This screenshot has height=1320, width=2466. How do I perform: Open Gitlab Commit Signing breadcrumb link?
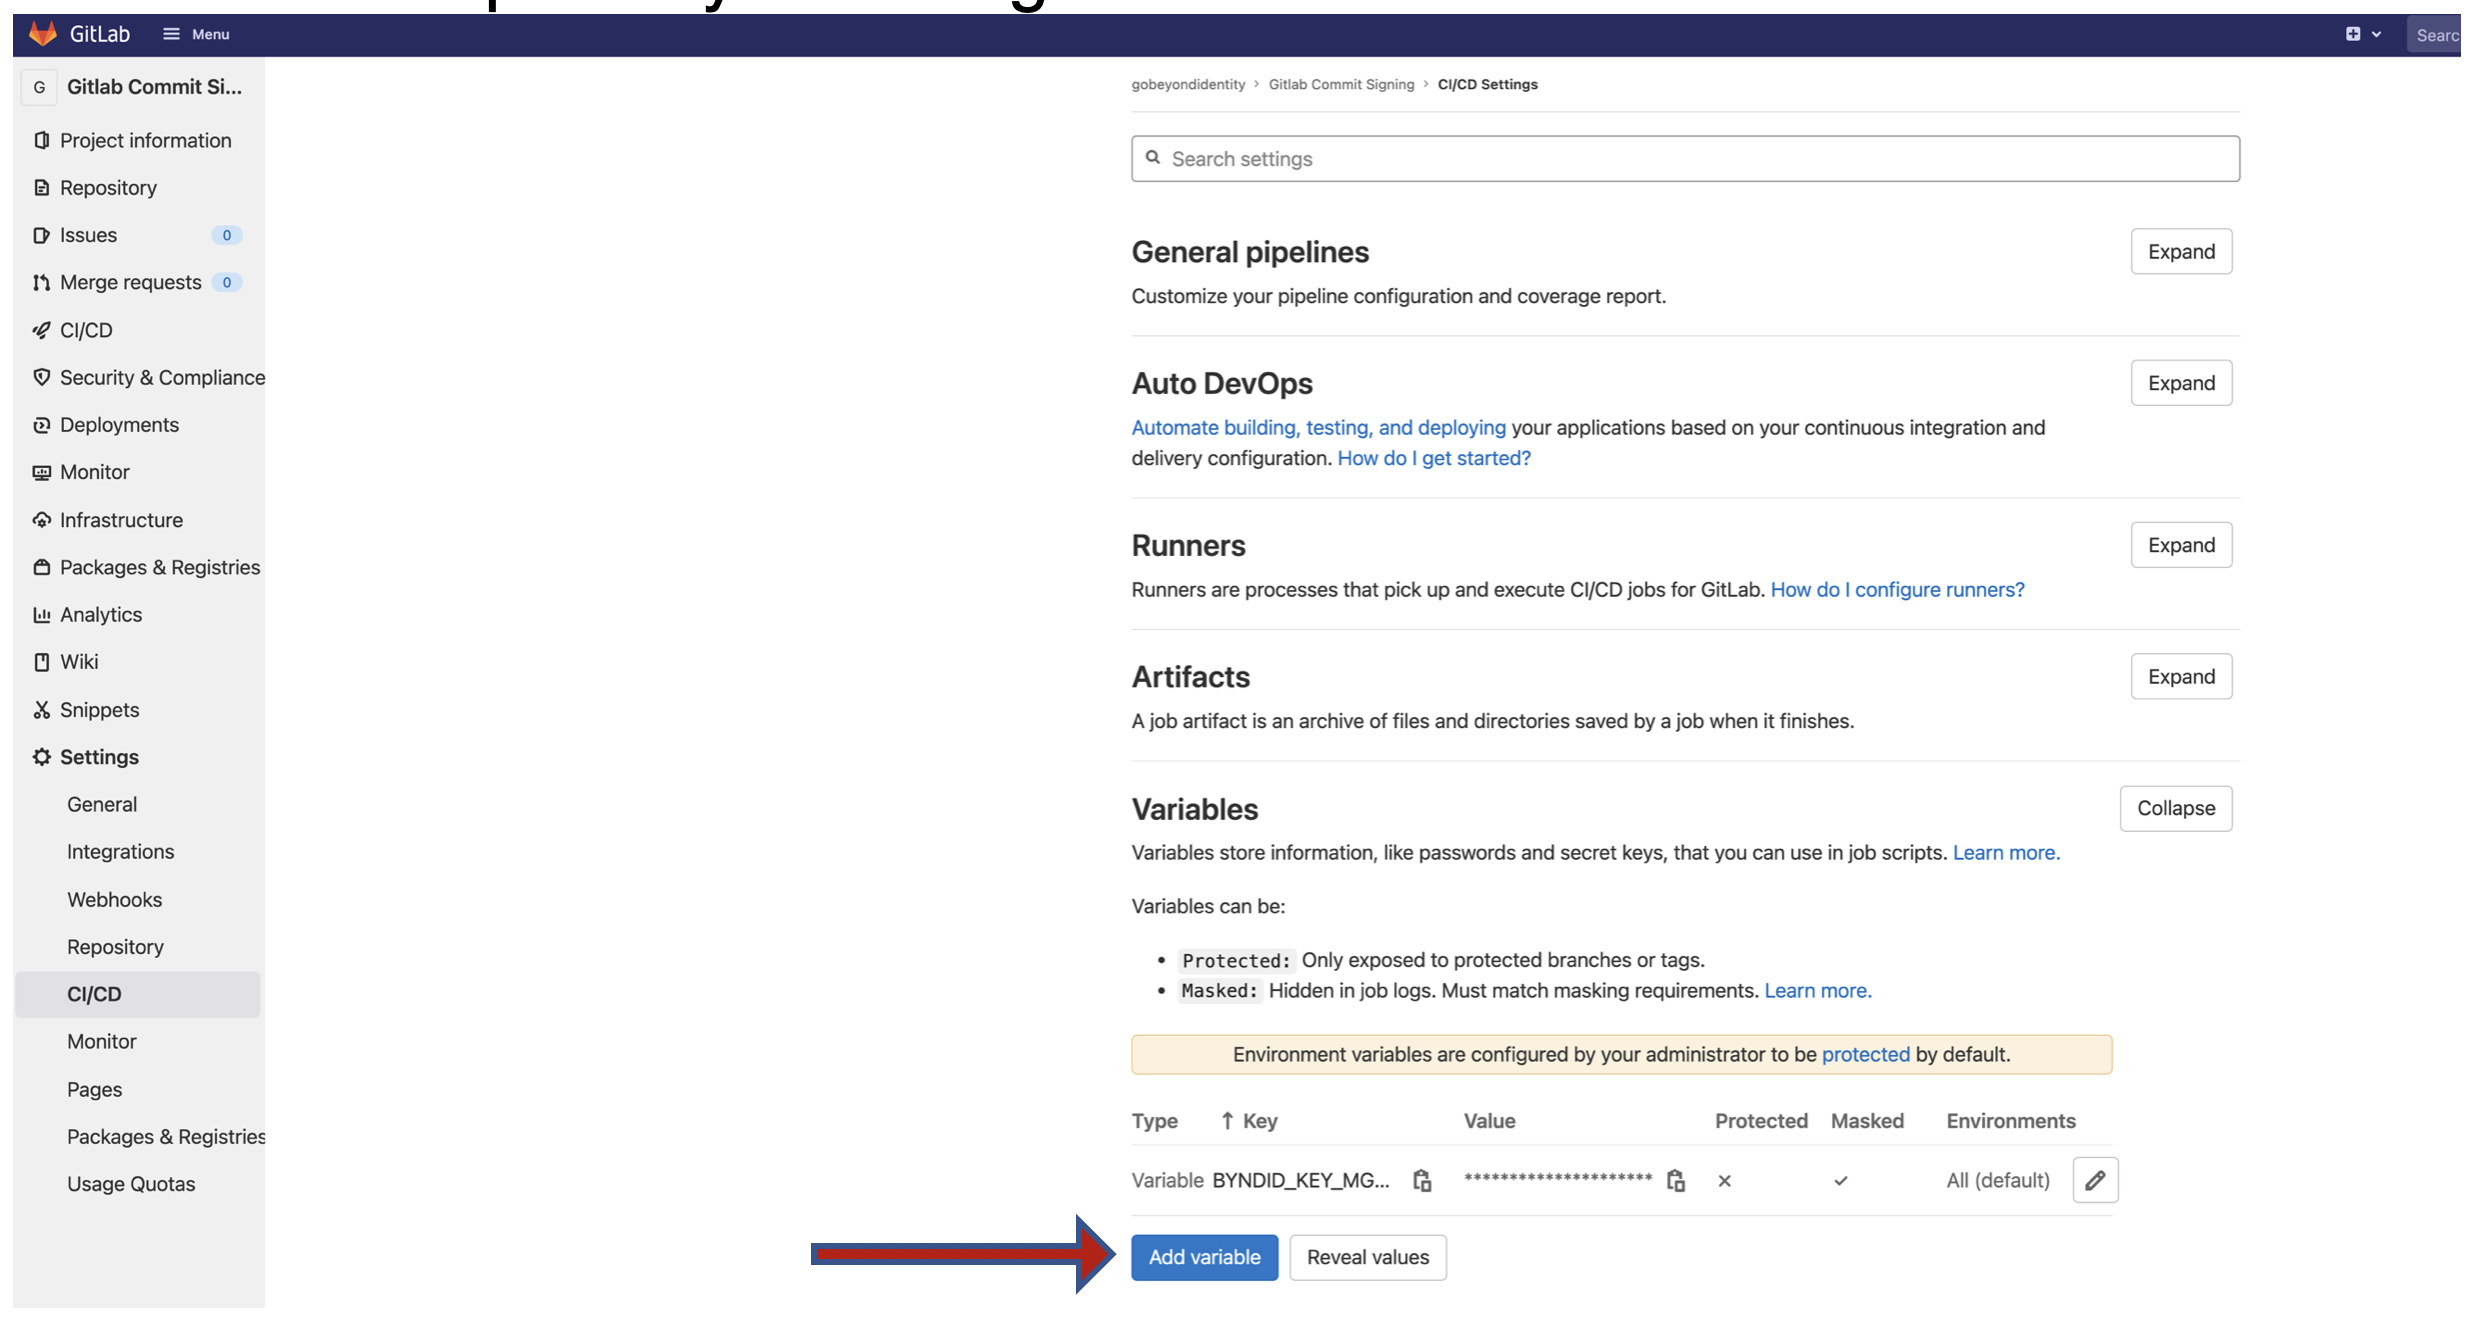coord(1341,85)
